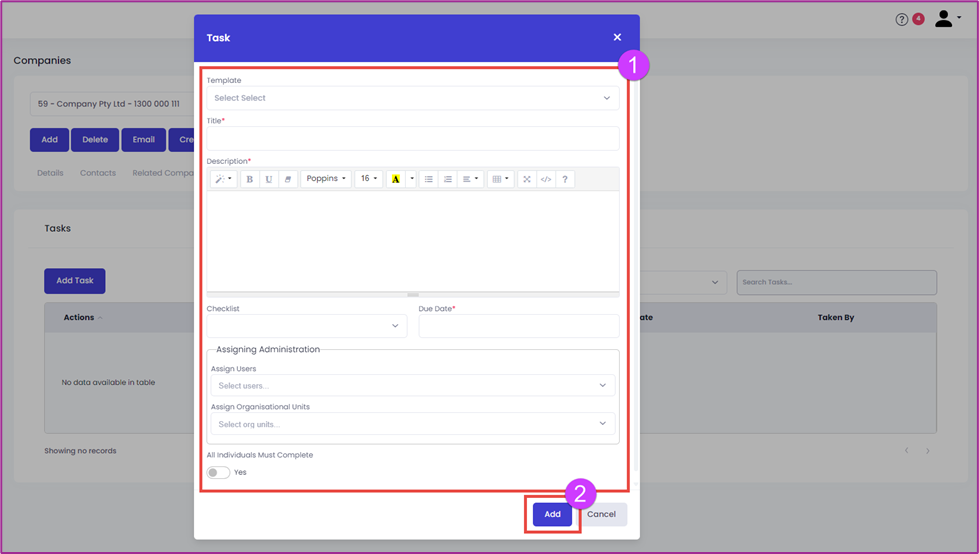Click the Companies Delete button

[95, 140]
